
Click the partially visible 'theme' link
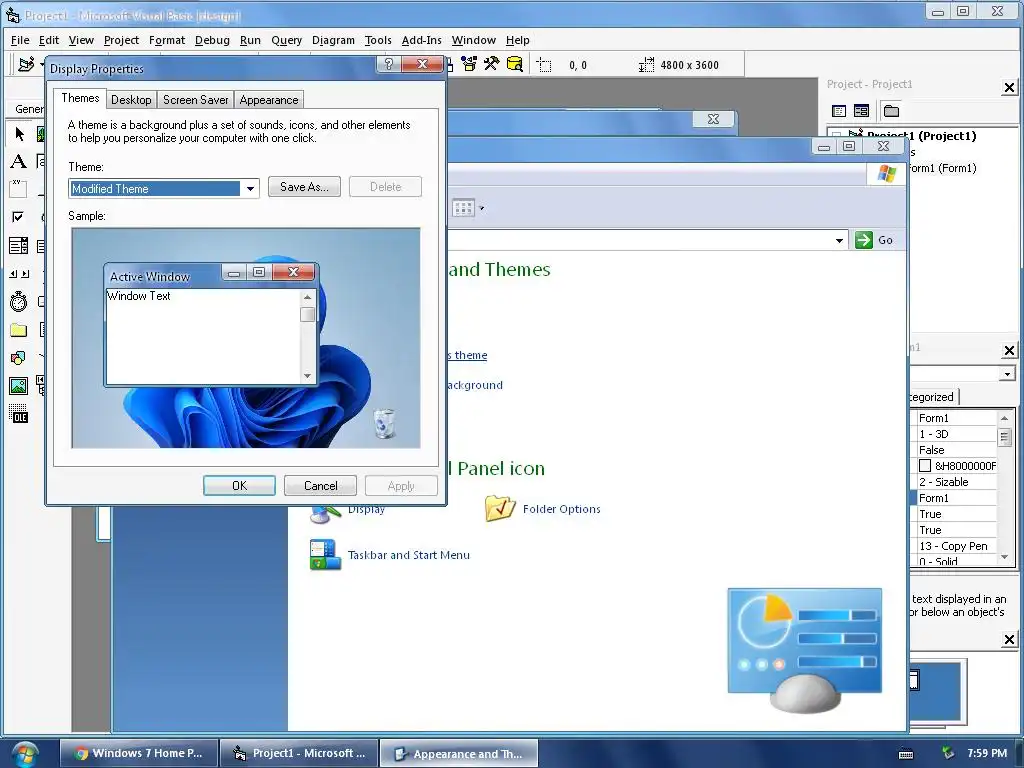tap(470, 355)
